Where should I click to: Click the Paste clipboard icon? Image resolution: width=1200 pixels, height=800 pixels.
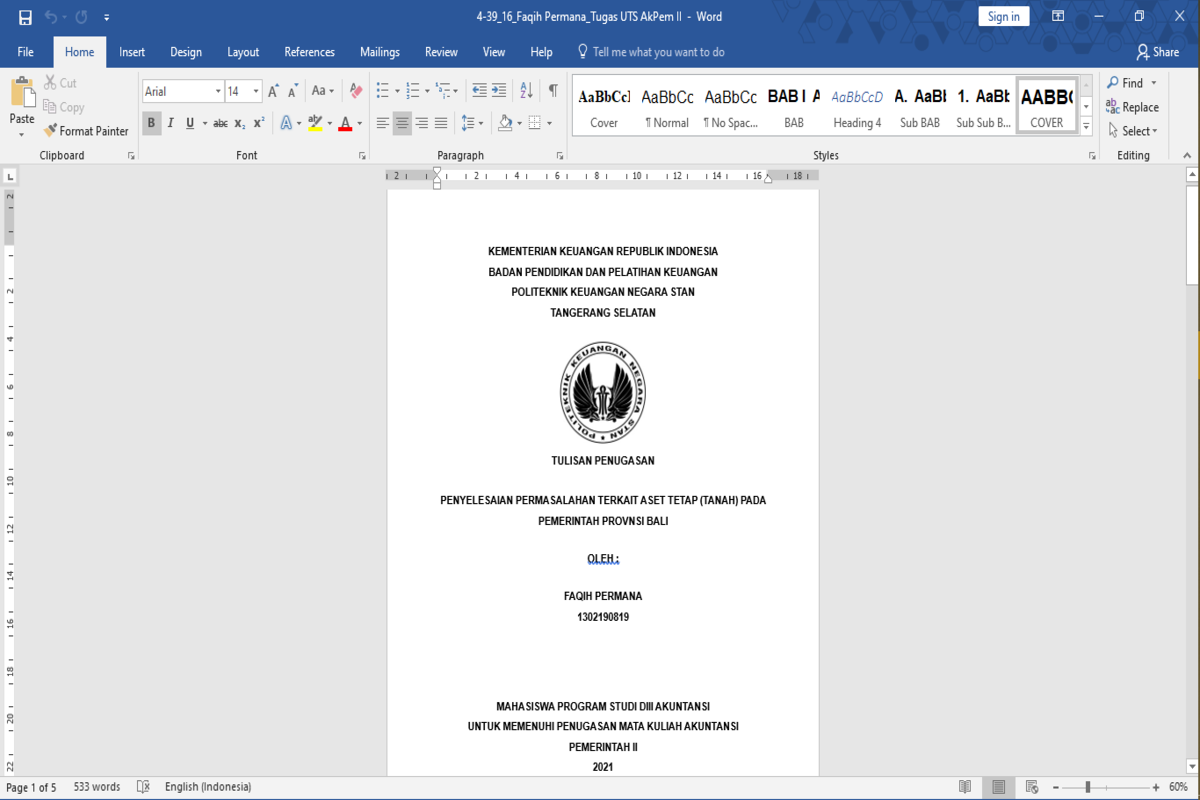[x=22, y=93]
